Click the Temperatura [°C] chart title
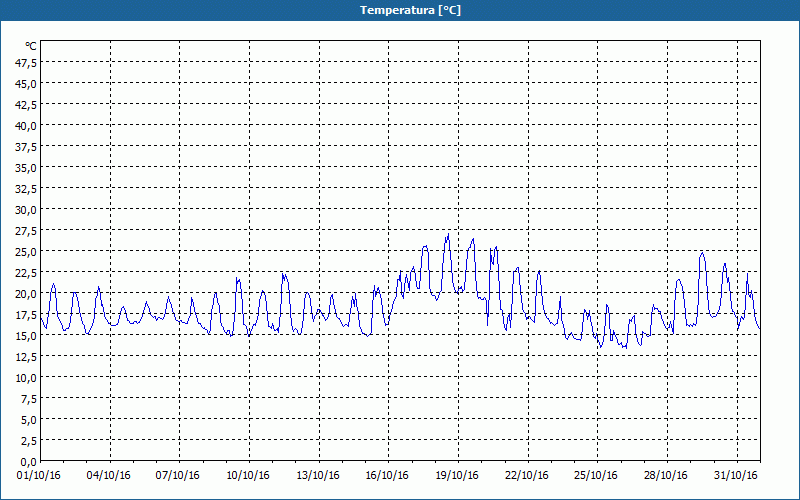800x500 pixels. coord(410,10)
